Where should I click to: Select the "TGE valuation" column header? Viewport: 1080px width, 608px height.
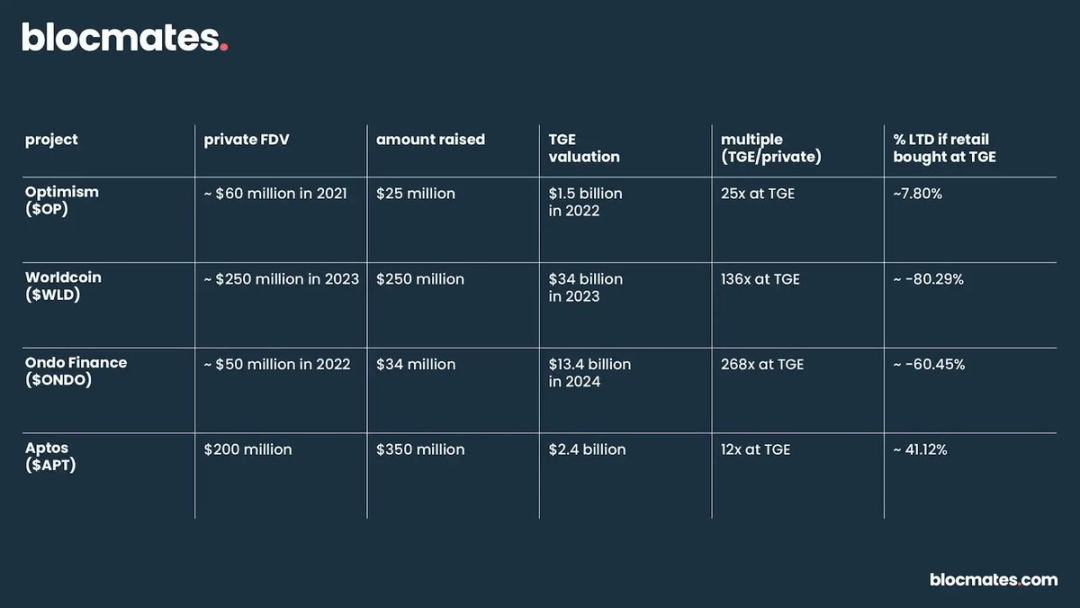584,148
